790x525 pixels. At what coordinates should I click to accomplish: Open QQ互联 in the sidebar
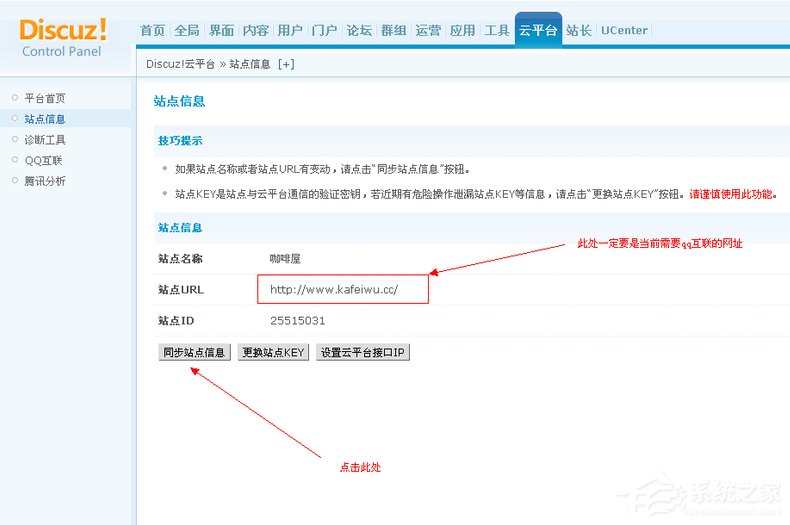coord(43,160)
